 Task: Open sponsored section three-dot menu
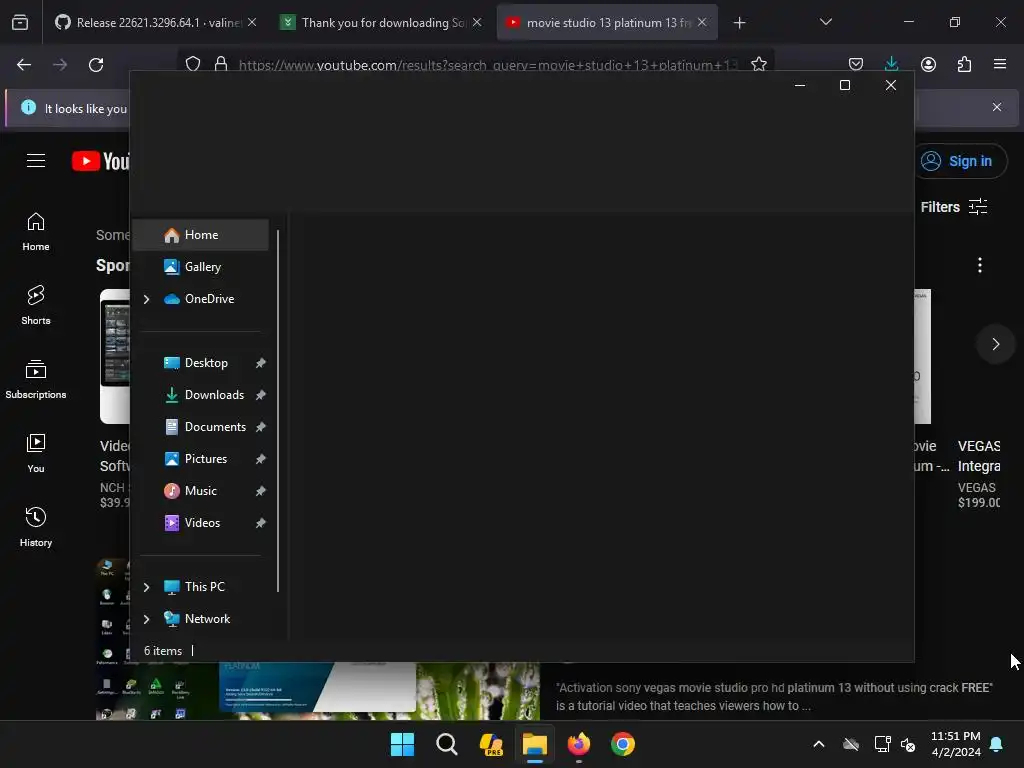pyautogui.click(x=980, y=265)
